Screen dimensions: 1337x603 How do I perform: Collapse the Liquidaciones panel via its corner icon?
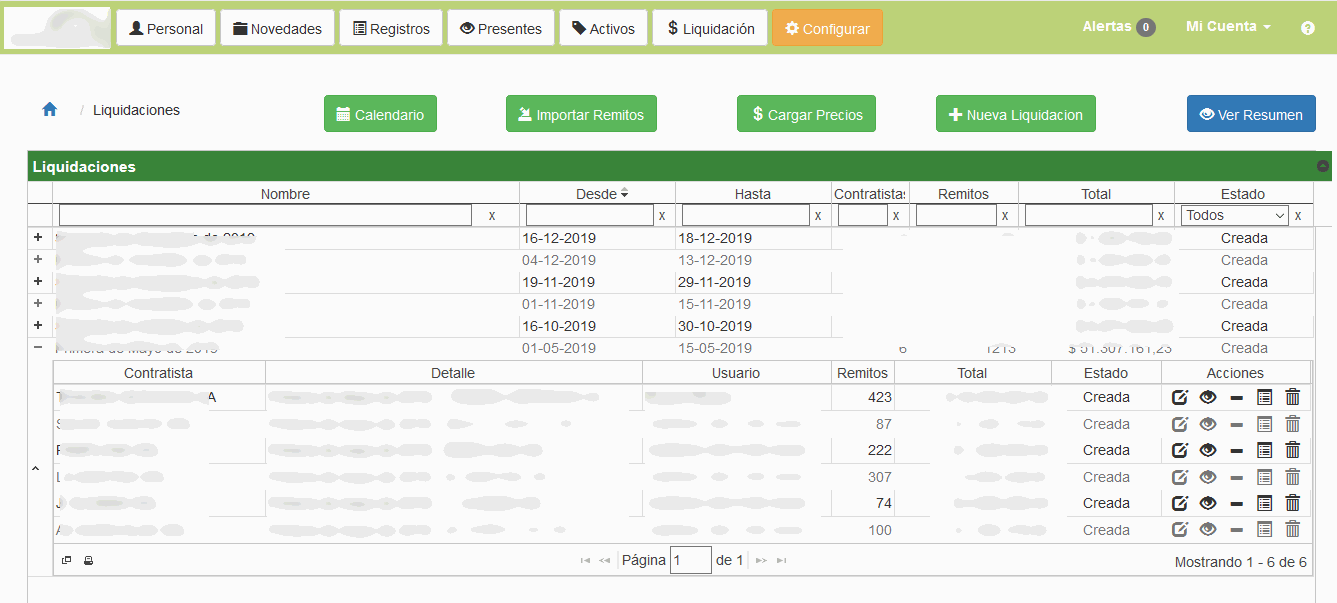(1324, 165)
